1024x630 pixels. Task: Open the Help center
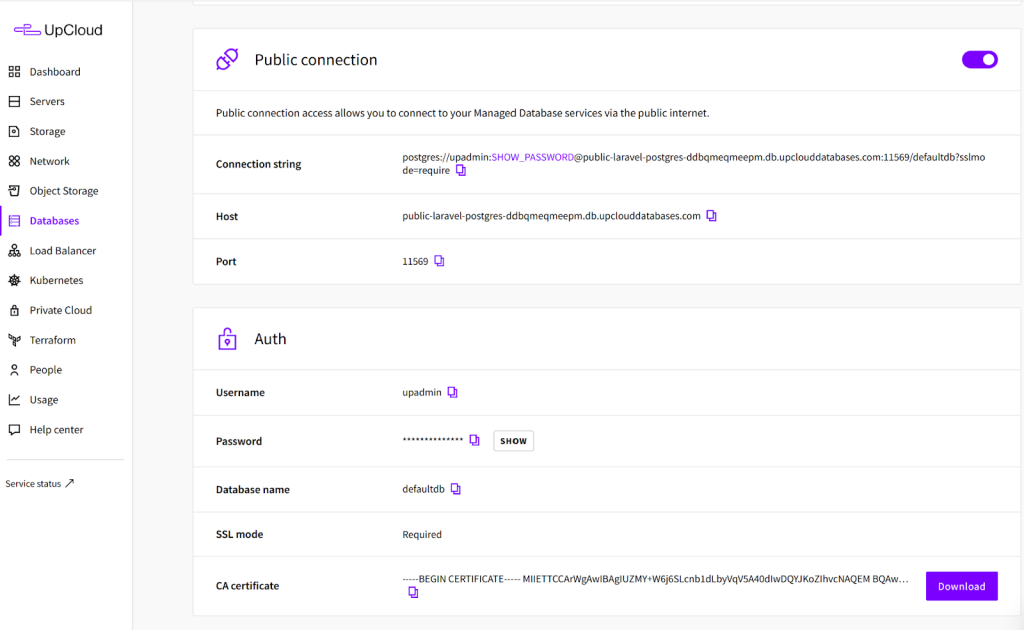[x=56, y=430]
